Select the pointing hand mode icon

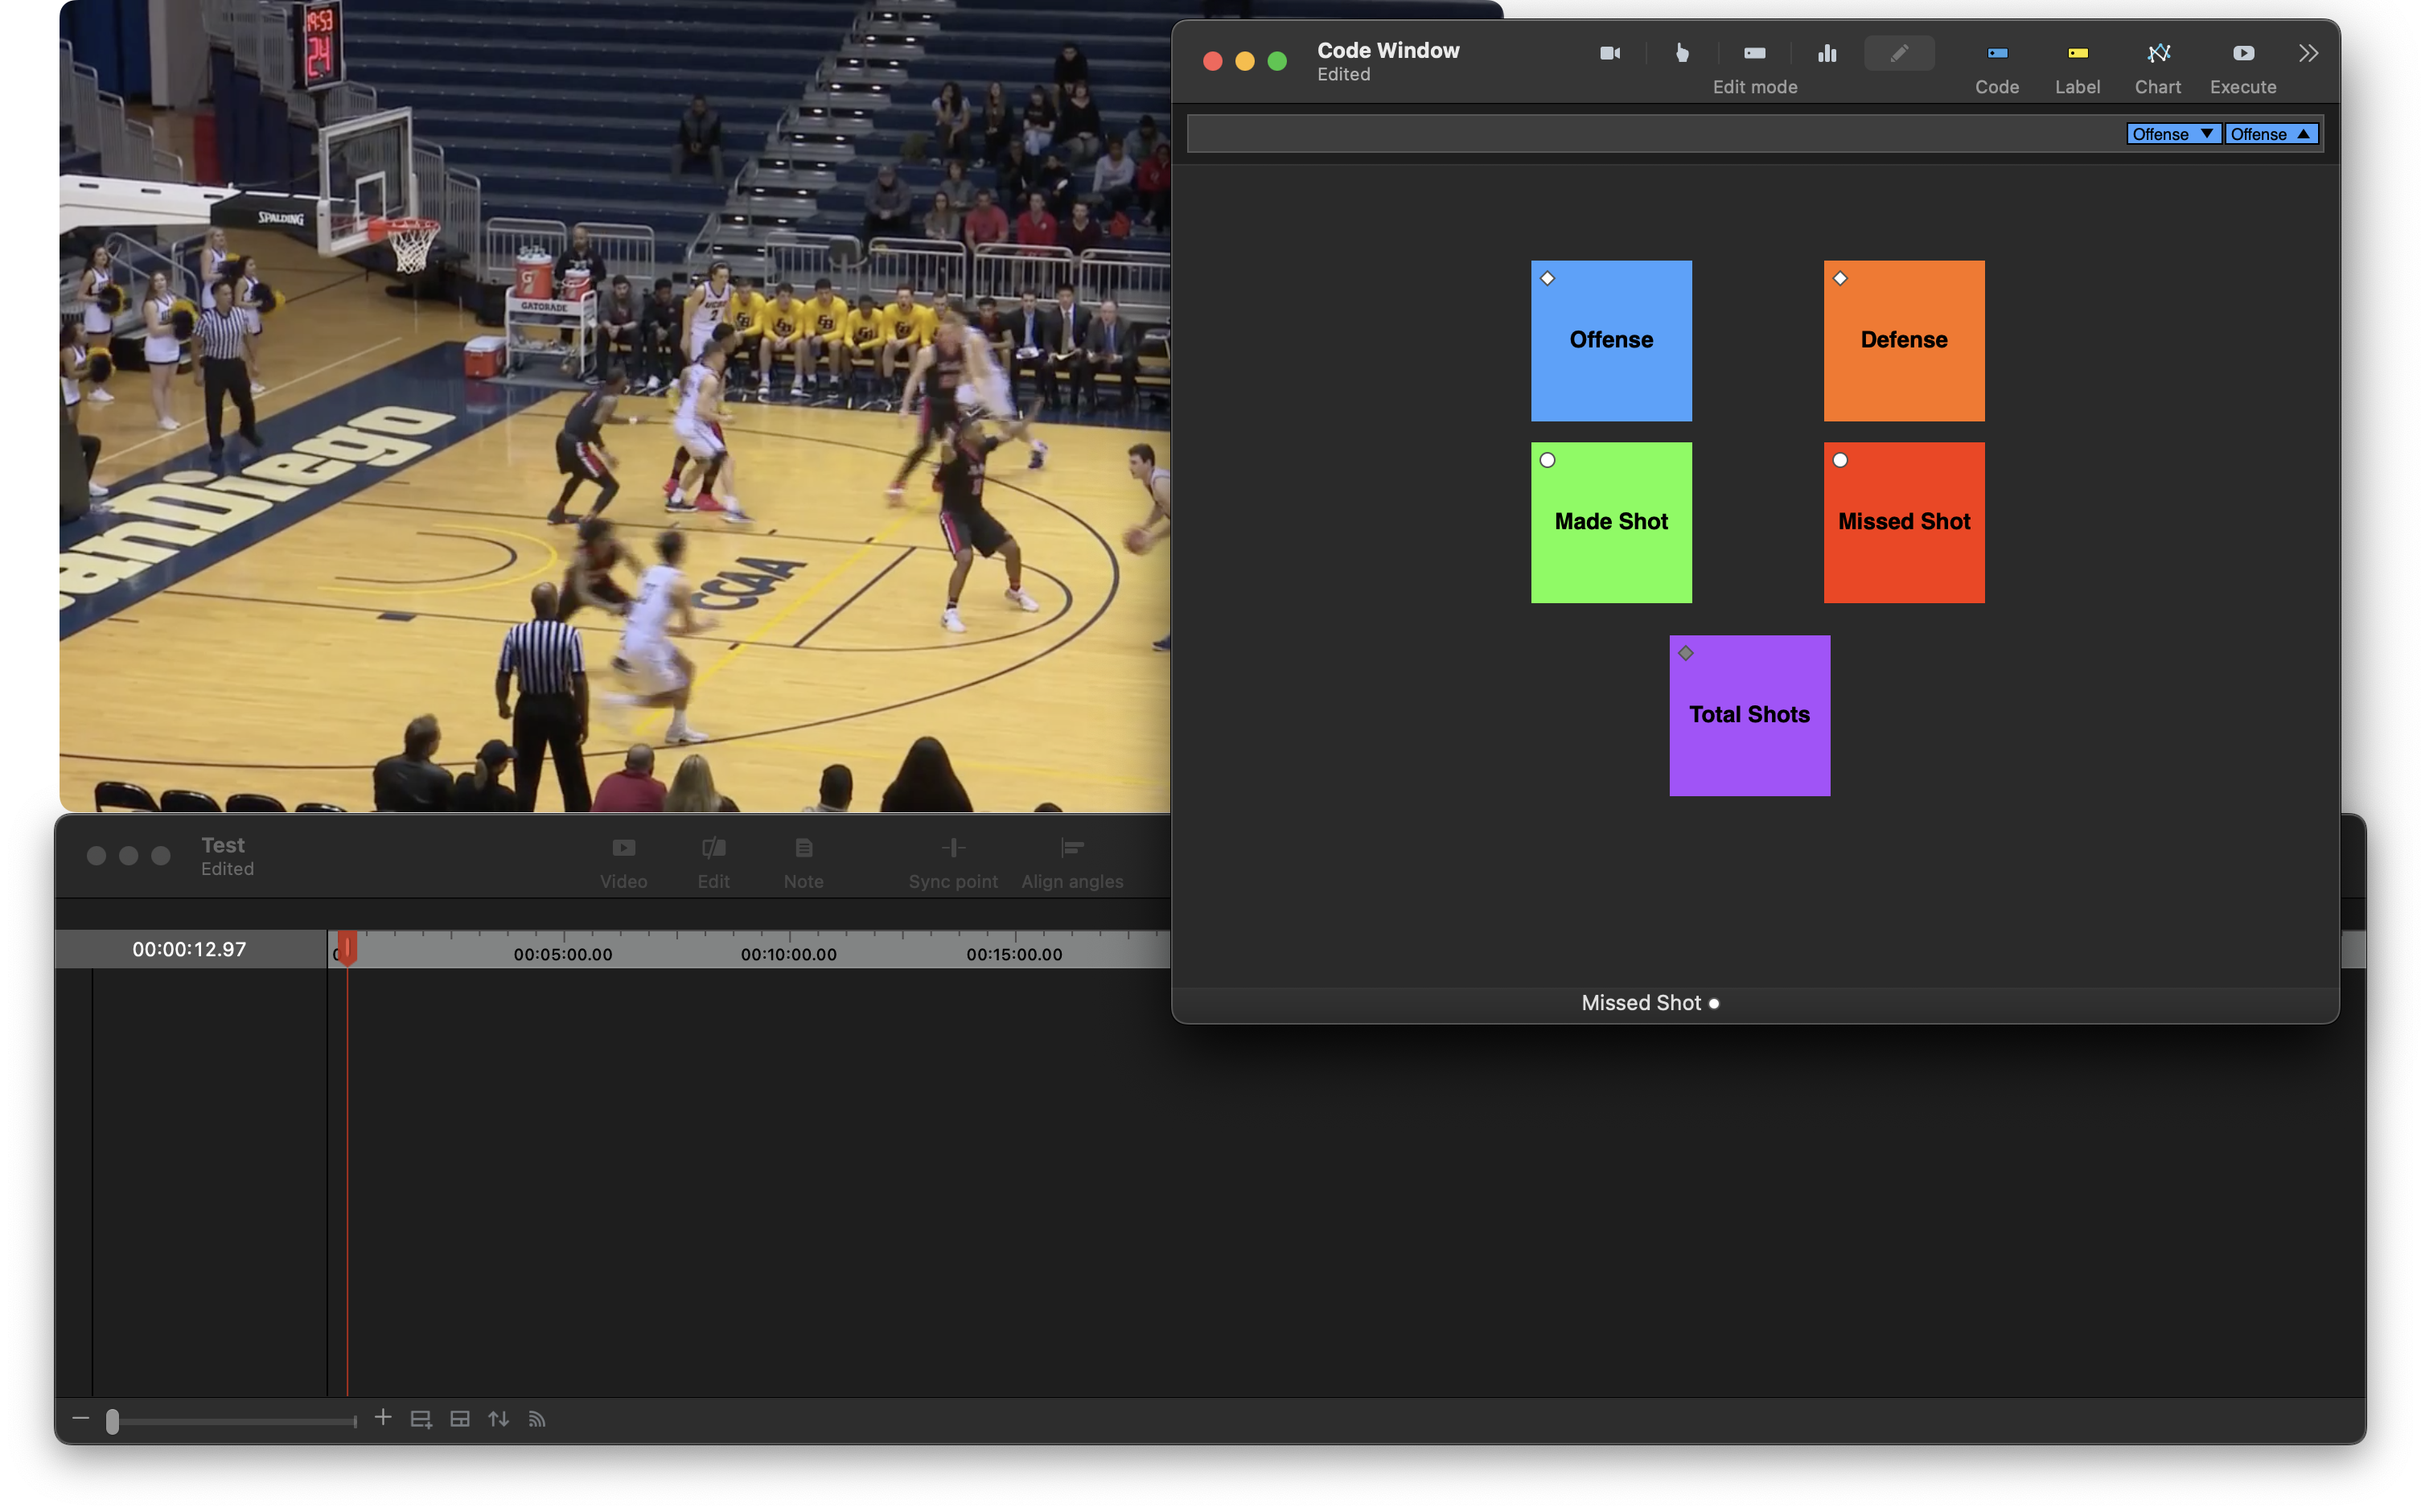pyautogui.click(x=1682, y=53)
